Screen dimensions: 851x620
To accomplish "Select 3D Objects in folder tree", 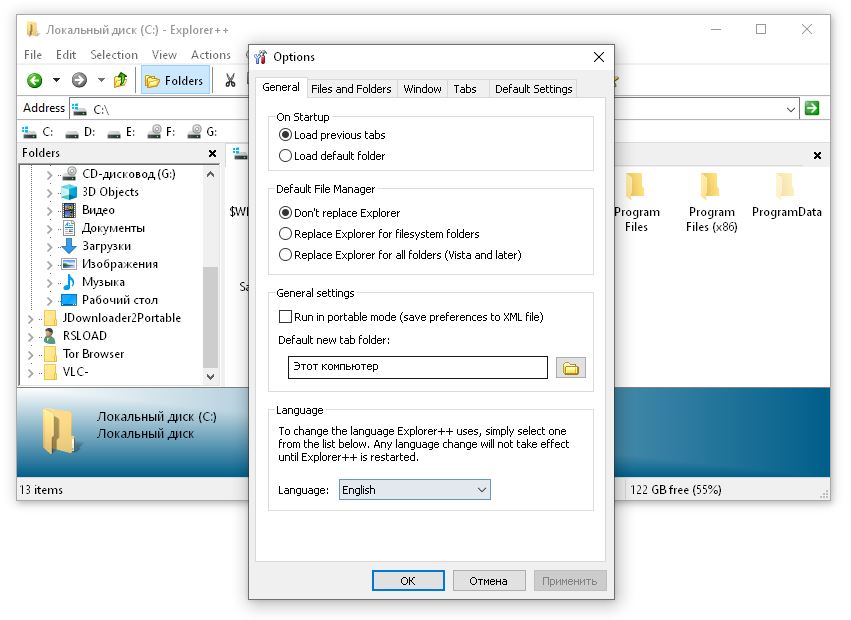I will [110, 192].
